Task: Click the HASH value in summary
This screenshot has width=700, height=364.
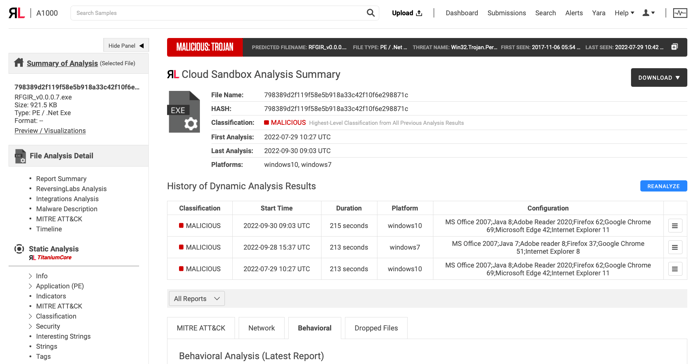Action: coord(336,109)
